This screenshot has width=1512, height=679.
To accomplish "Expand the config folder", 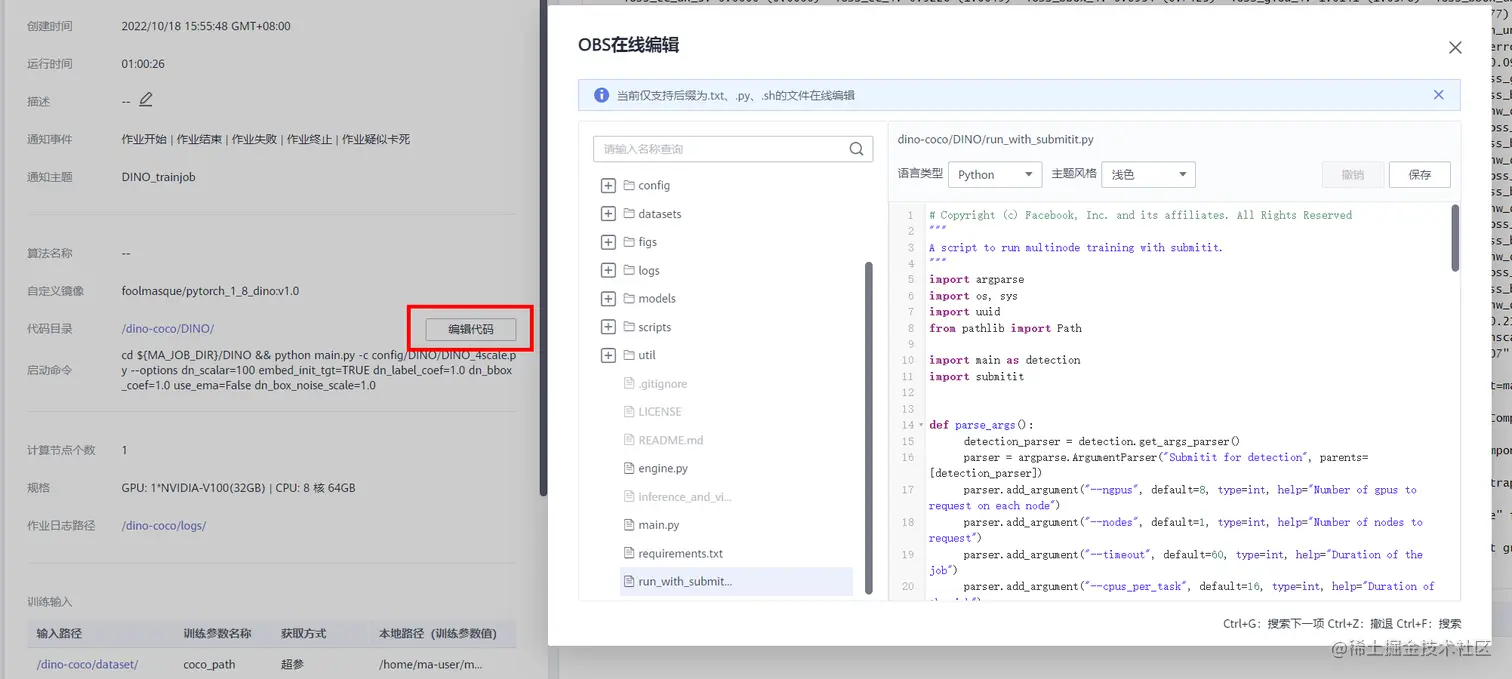I will (x=608, y=185).
